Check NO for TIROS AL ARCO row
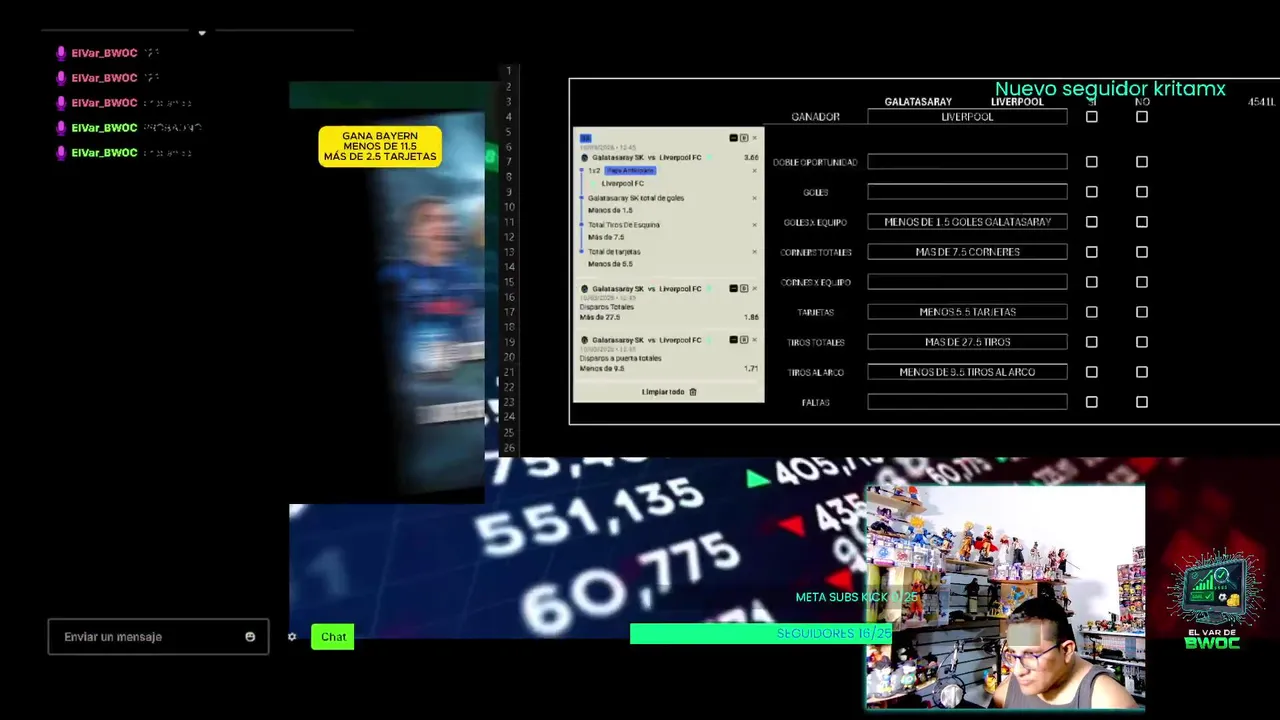This screenshot has height=720, width=1280. 1142,372
